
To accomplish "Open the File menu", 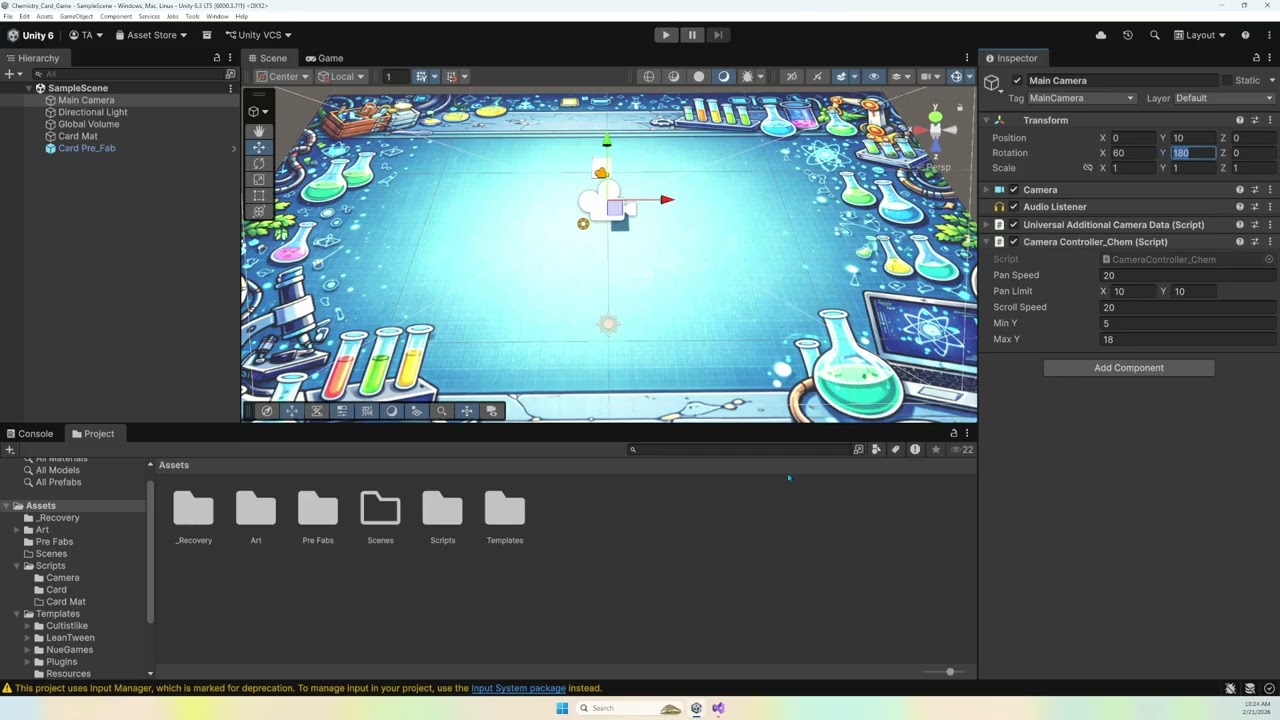I will pyautogui.click(x=8, y=16).
